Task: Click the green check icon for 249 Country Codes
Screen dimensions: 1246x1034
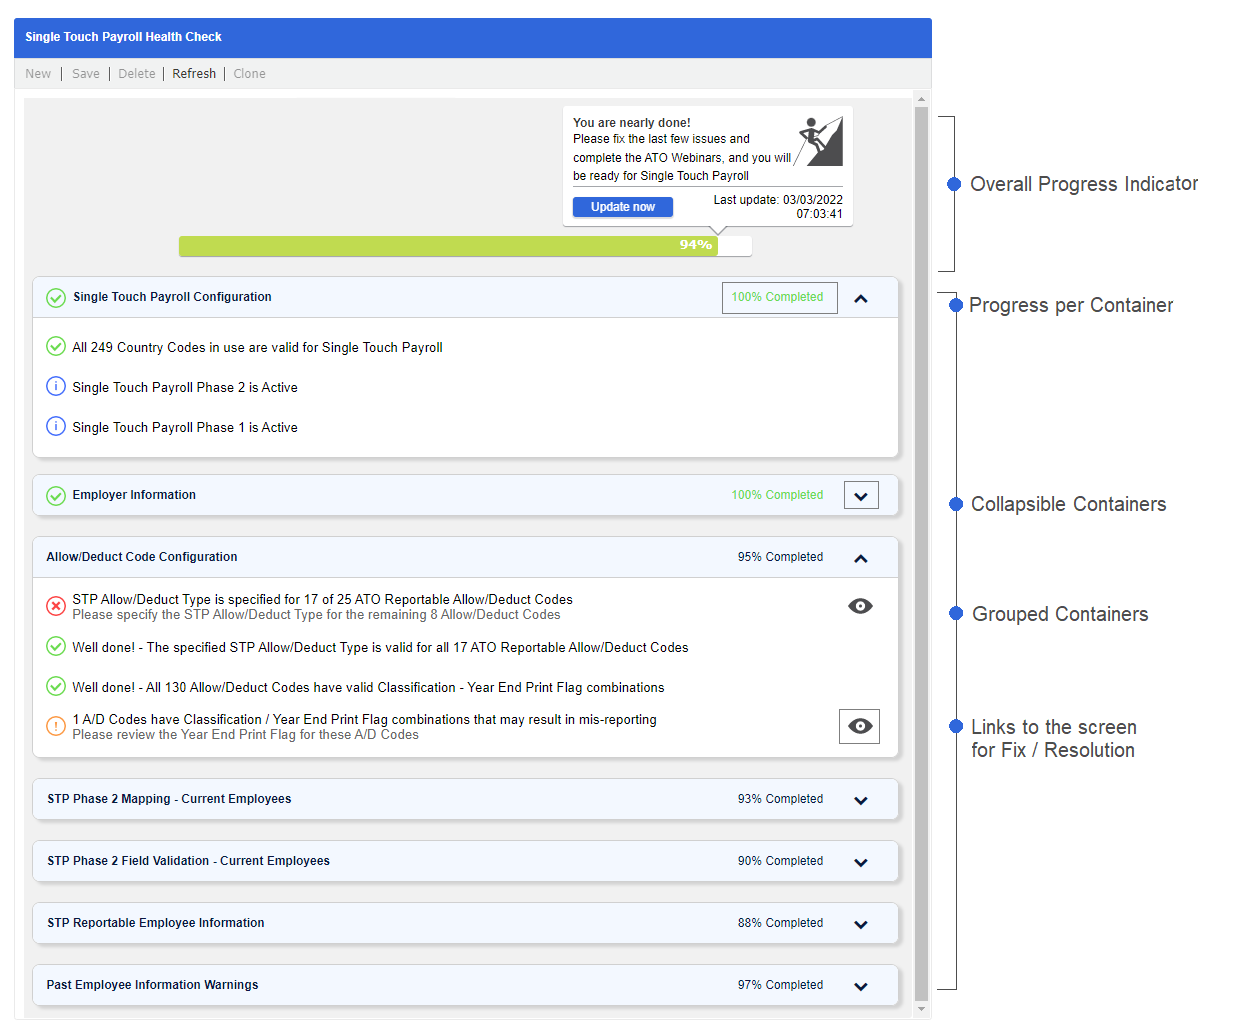Action: click(x=56, y=347)
